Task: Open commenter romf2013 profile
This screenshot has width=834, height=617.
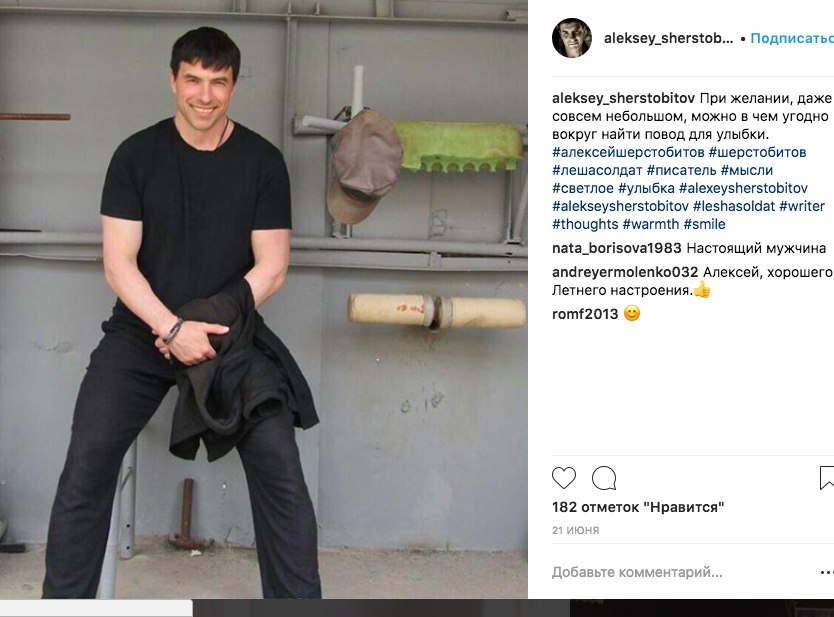Action: (x=585, y=314)
